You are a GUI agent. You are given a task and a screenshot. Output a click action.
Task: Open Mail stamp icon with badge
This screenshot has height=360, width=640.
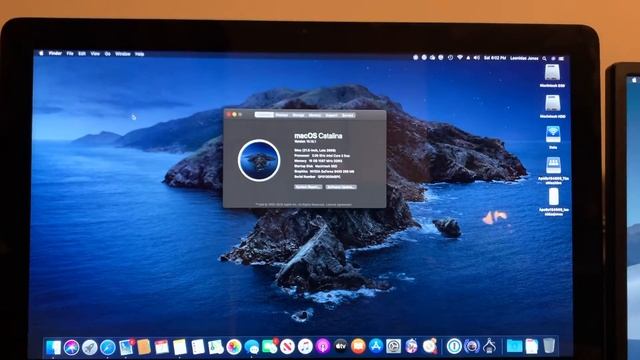[126, 347]
